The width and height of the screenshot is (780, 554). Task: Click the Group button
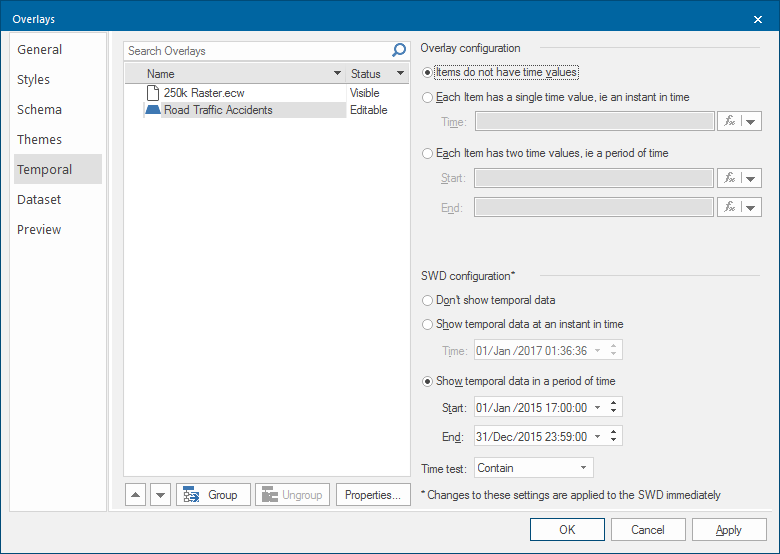pyautogui.click(x=213, y=495)
